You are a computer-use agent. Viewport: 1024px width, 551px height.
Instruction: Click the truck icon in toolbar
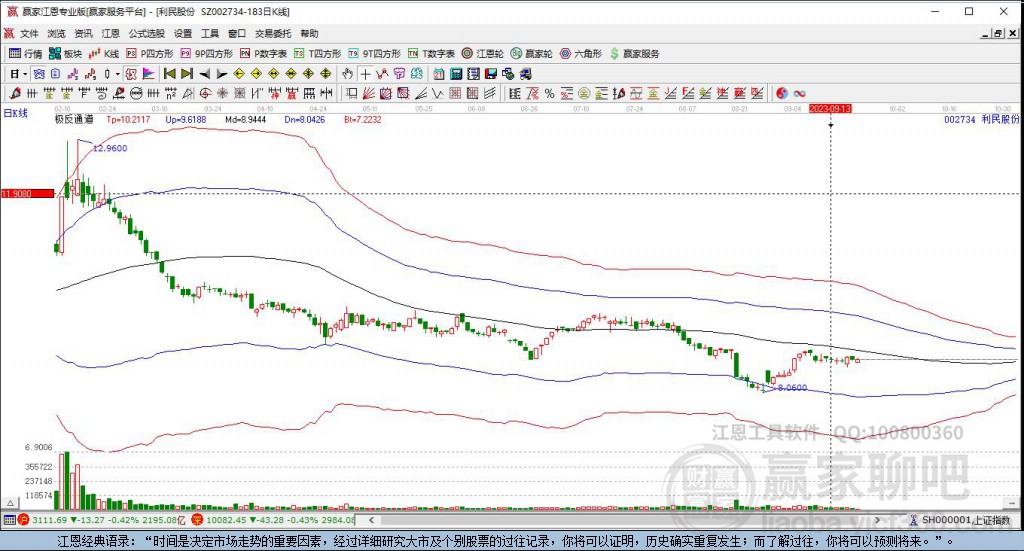[x=525, y=74]
